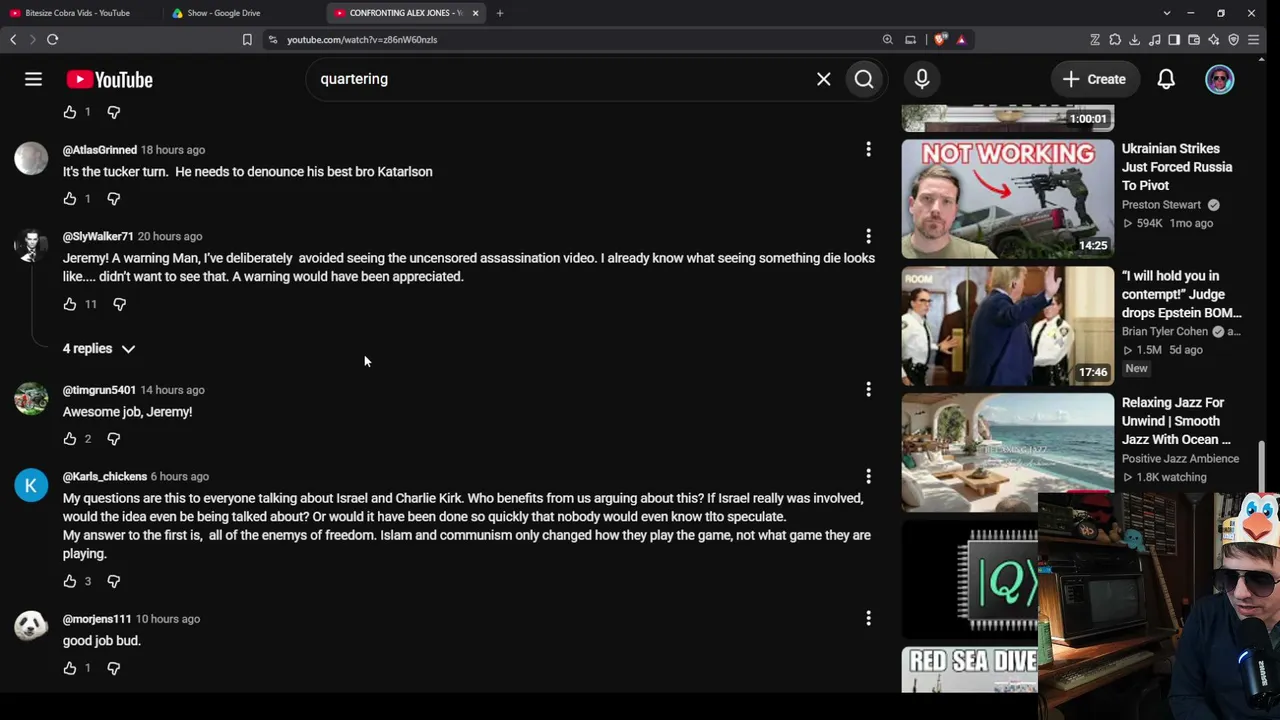Reload the current page

click(x=52, y=40)
